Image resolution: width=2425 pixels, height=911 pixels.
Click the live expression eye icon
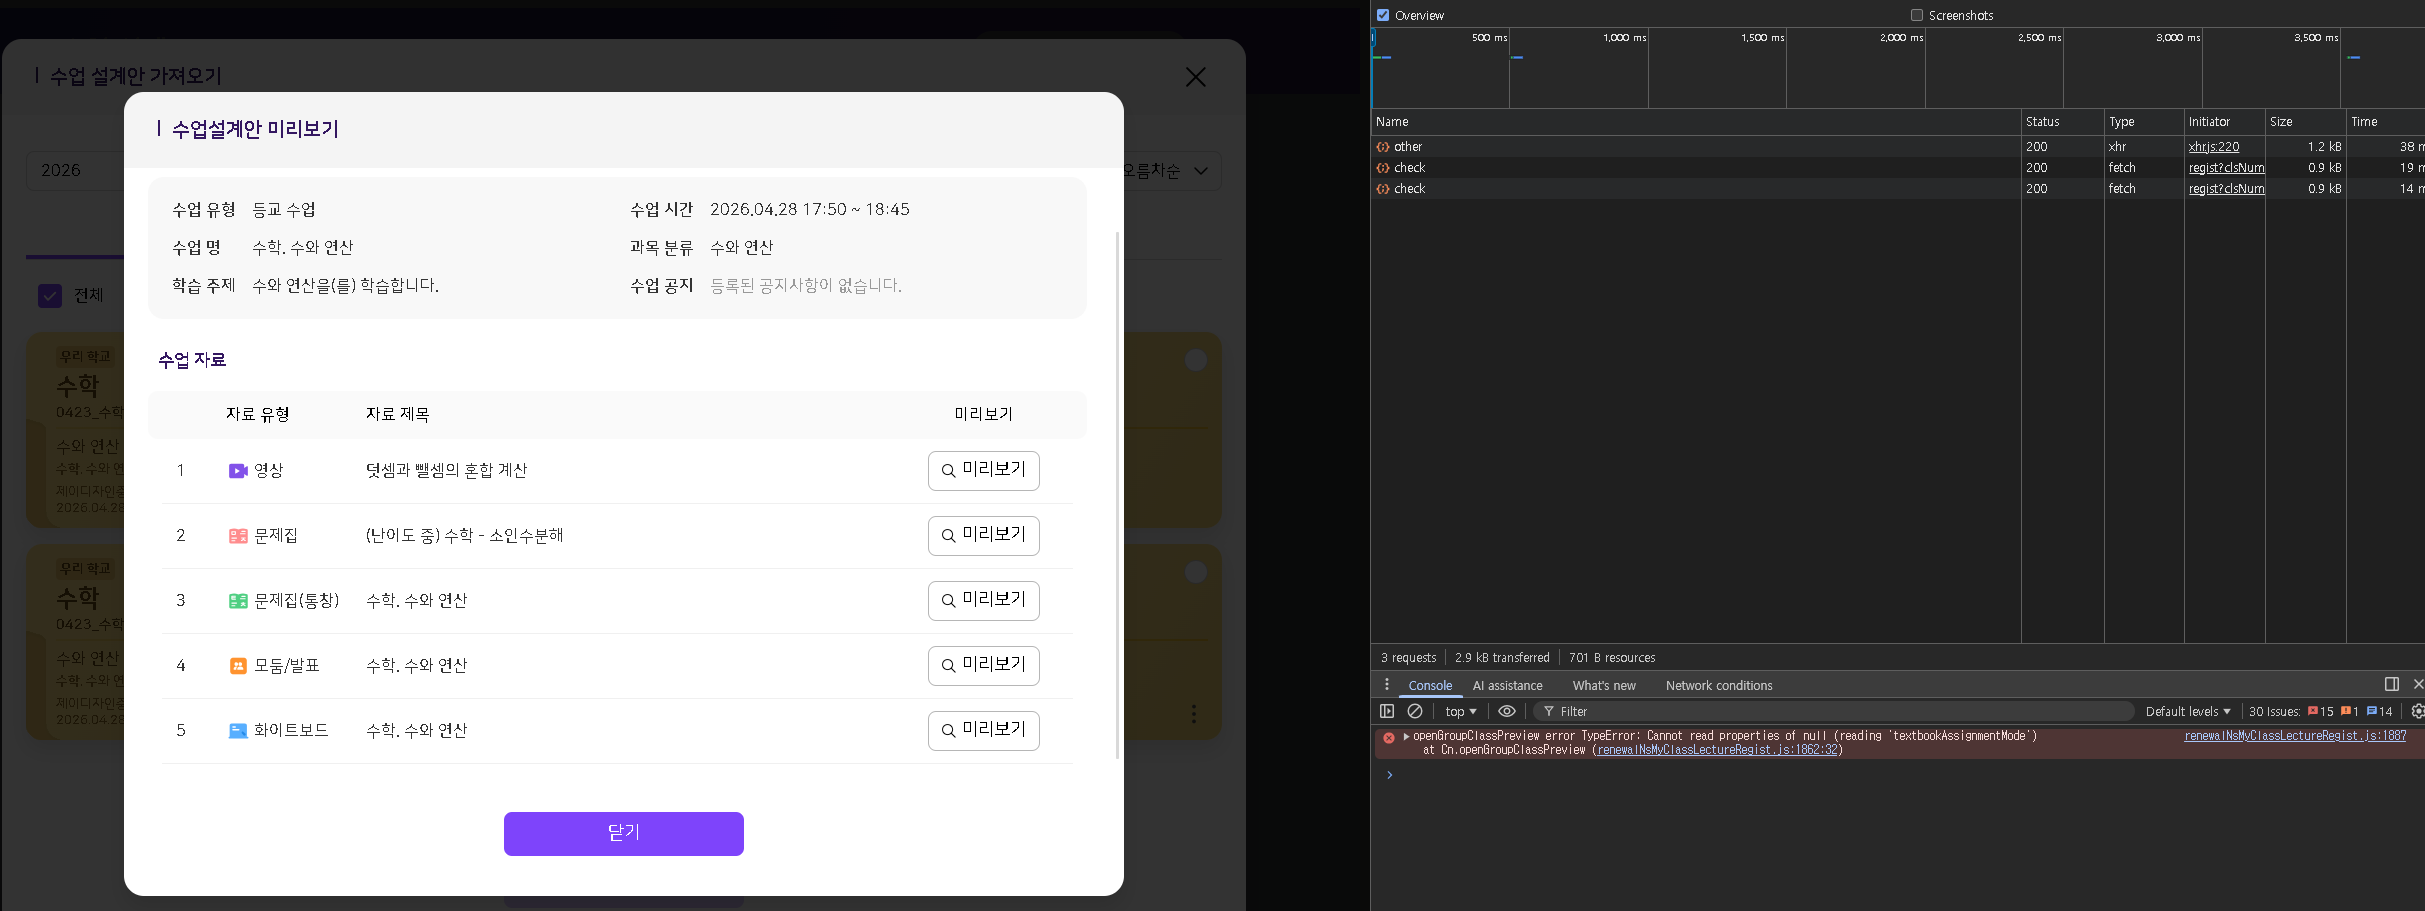pos(1506,711)
